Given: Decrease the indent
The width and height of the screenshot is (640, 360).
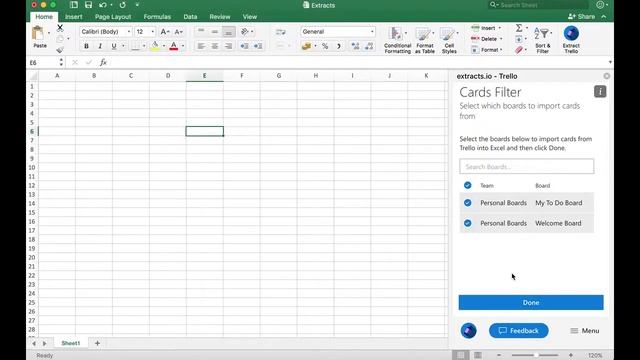Looking at the screenshot, I should tap(244, 46).
